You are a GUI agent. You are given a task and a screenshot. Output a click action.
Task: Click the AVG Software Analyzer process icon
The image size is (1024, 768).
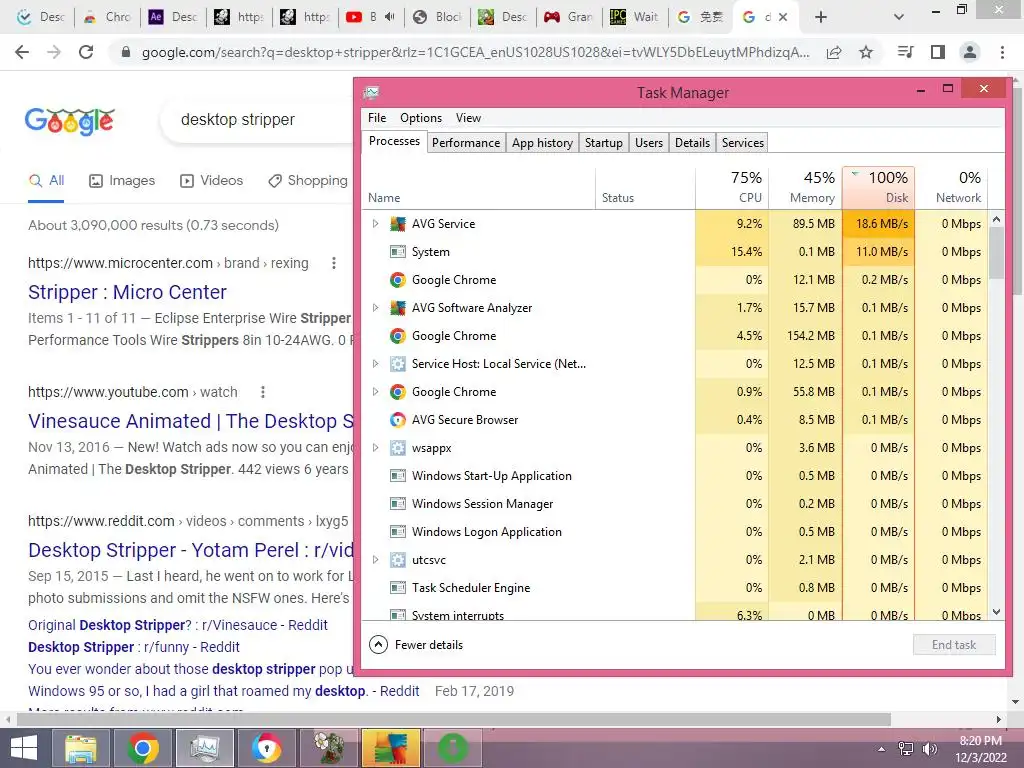coord(397,308)
